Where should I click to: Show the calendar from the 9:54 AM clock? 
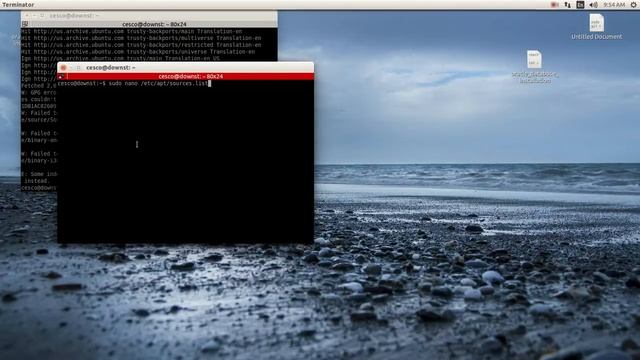pos(614,5)
